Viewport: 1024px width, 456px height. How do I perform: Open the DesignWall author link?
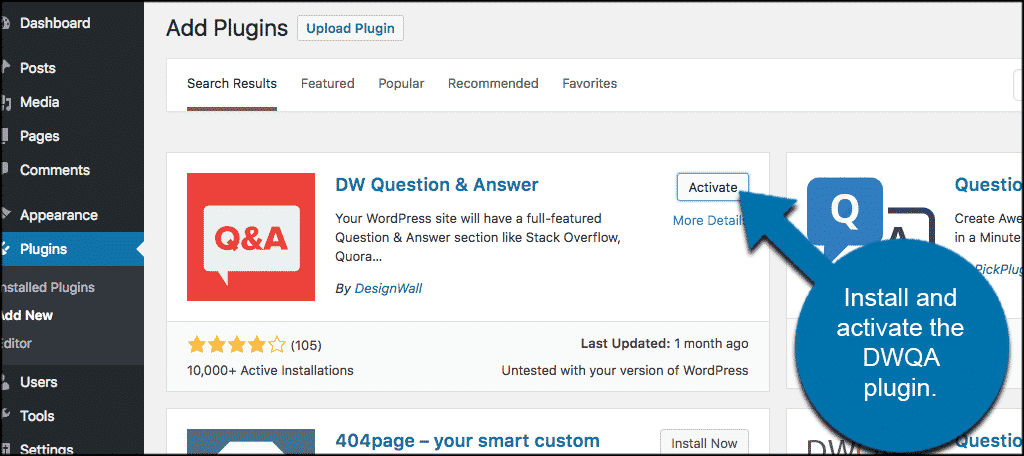[x=388, y=288]
